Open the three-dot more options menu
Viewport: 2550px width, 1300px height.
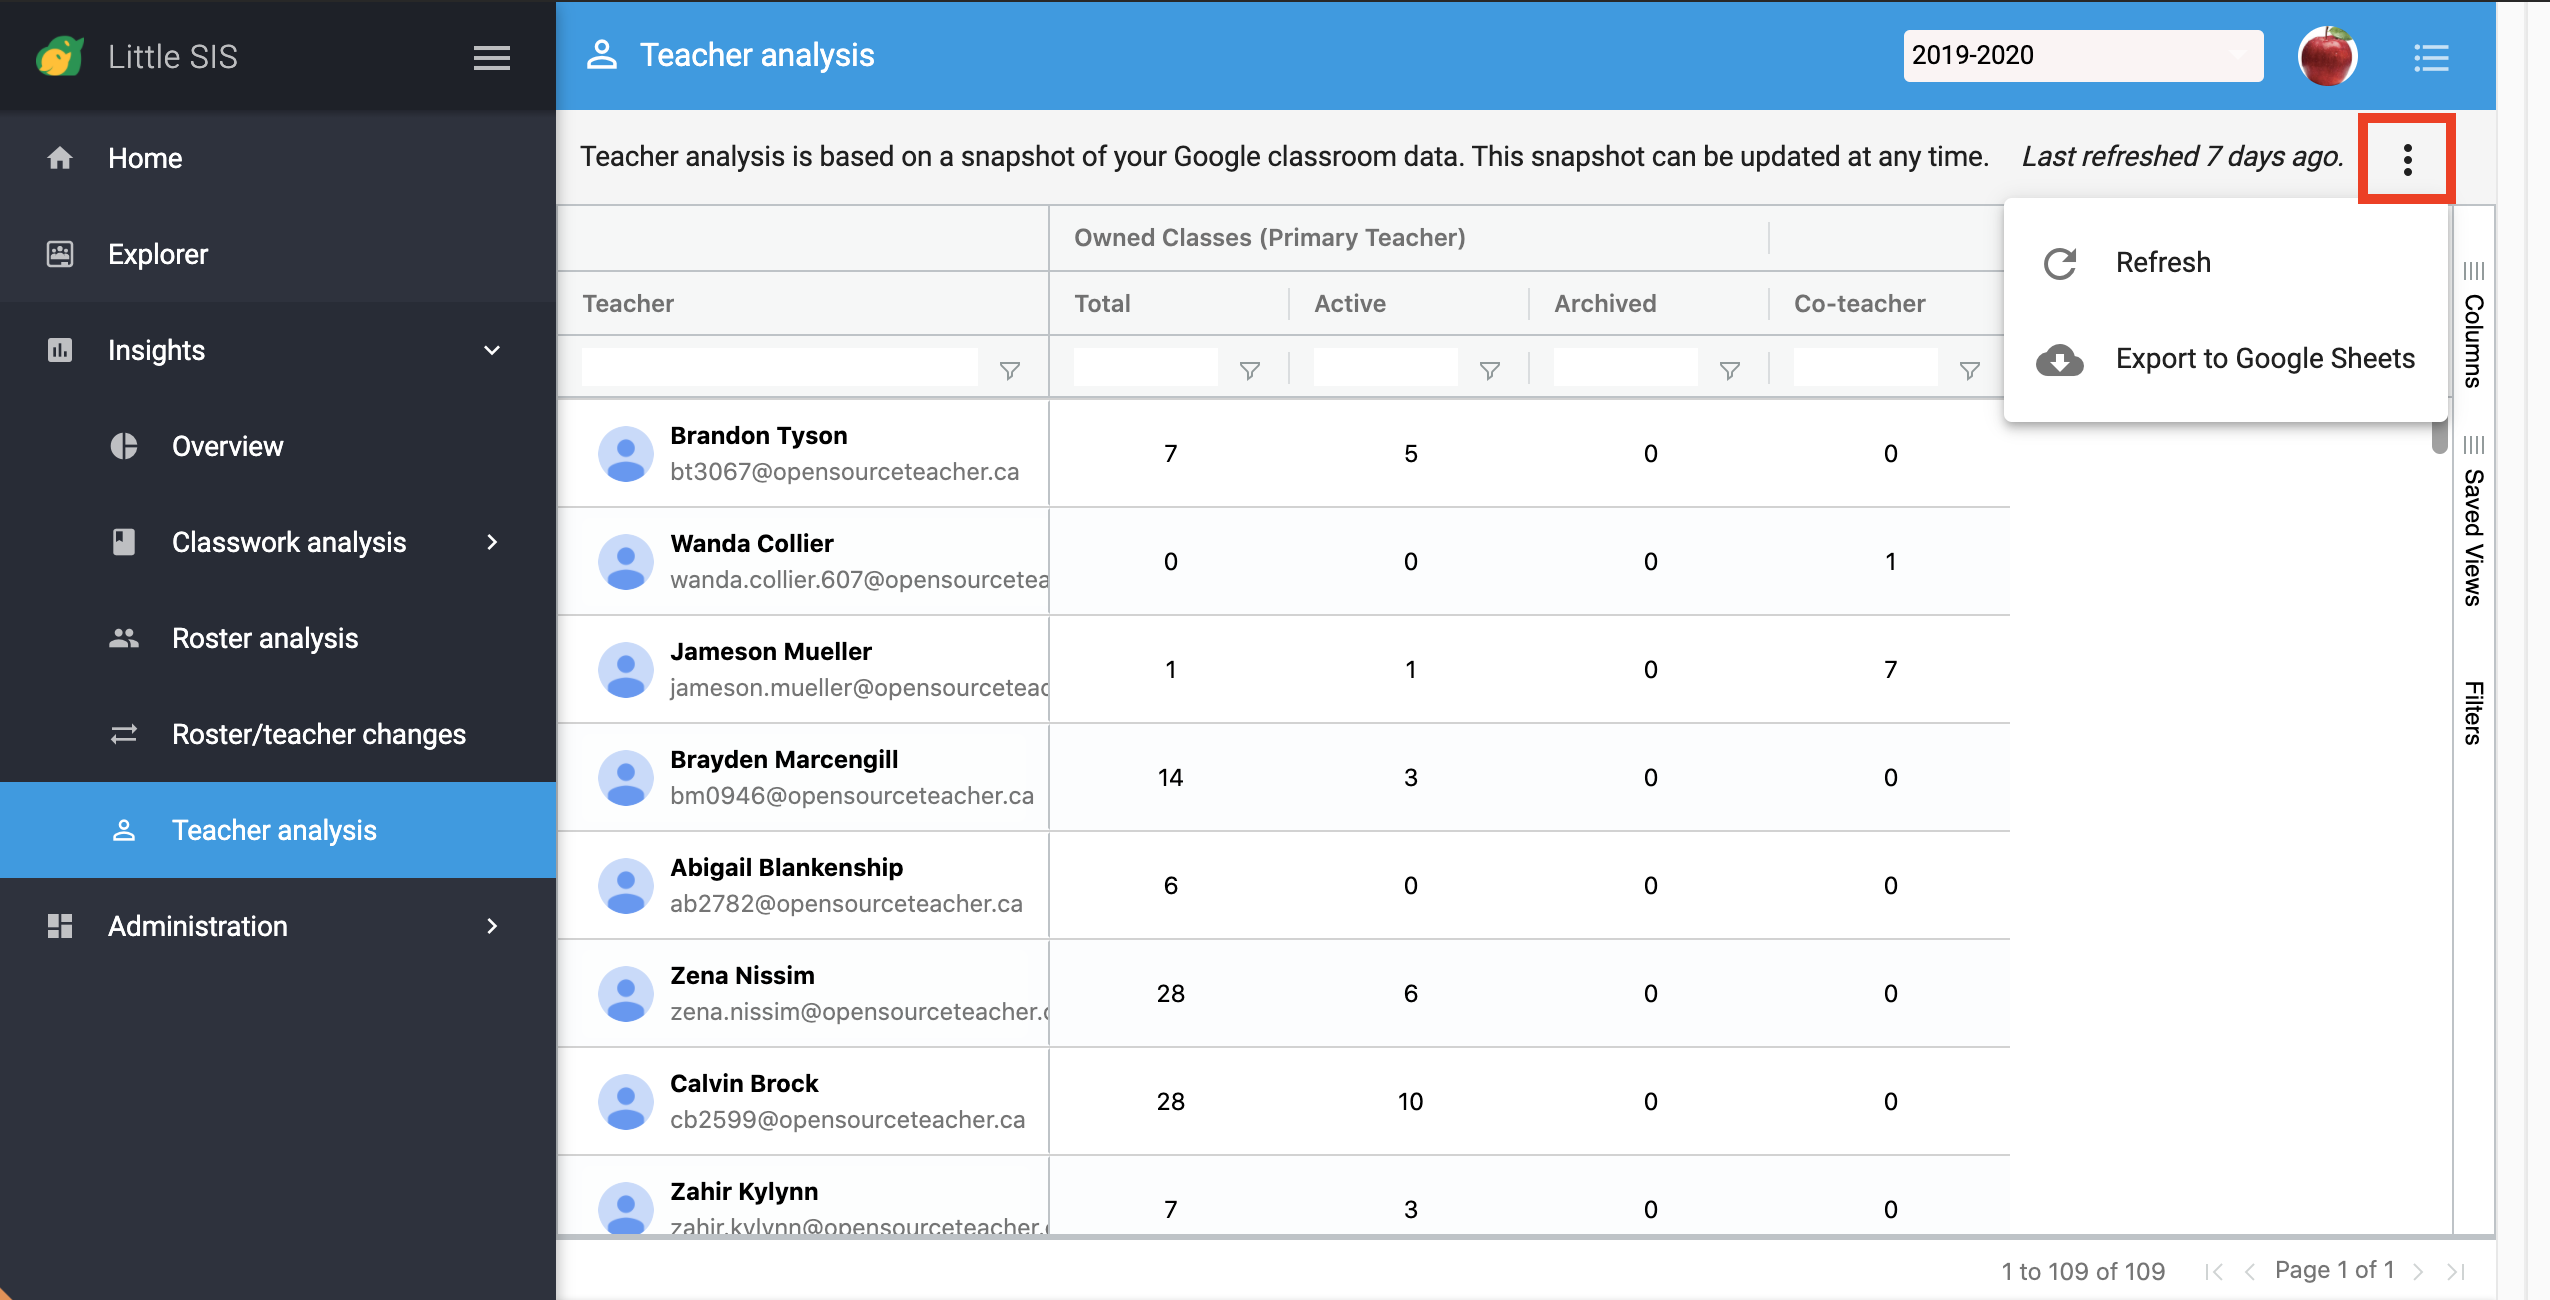[x=2407, y=159]
